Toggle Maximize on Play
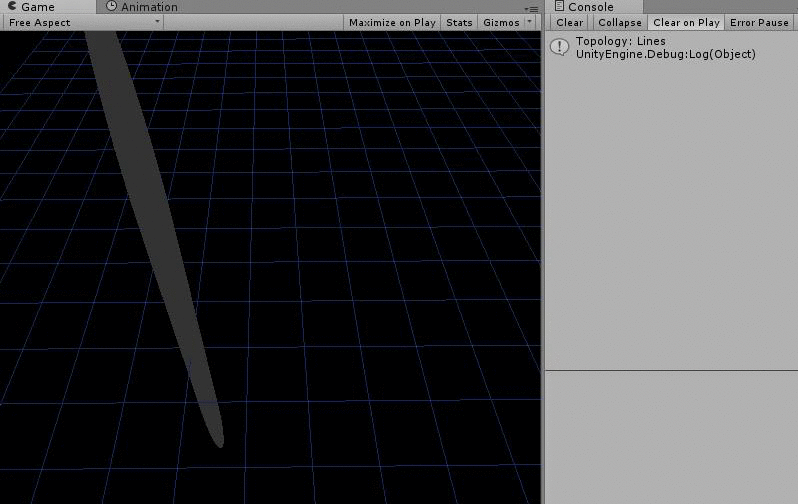Viewport: 798px width, 504px height. pyautogui.click(x=392, y=22)
